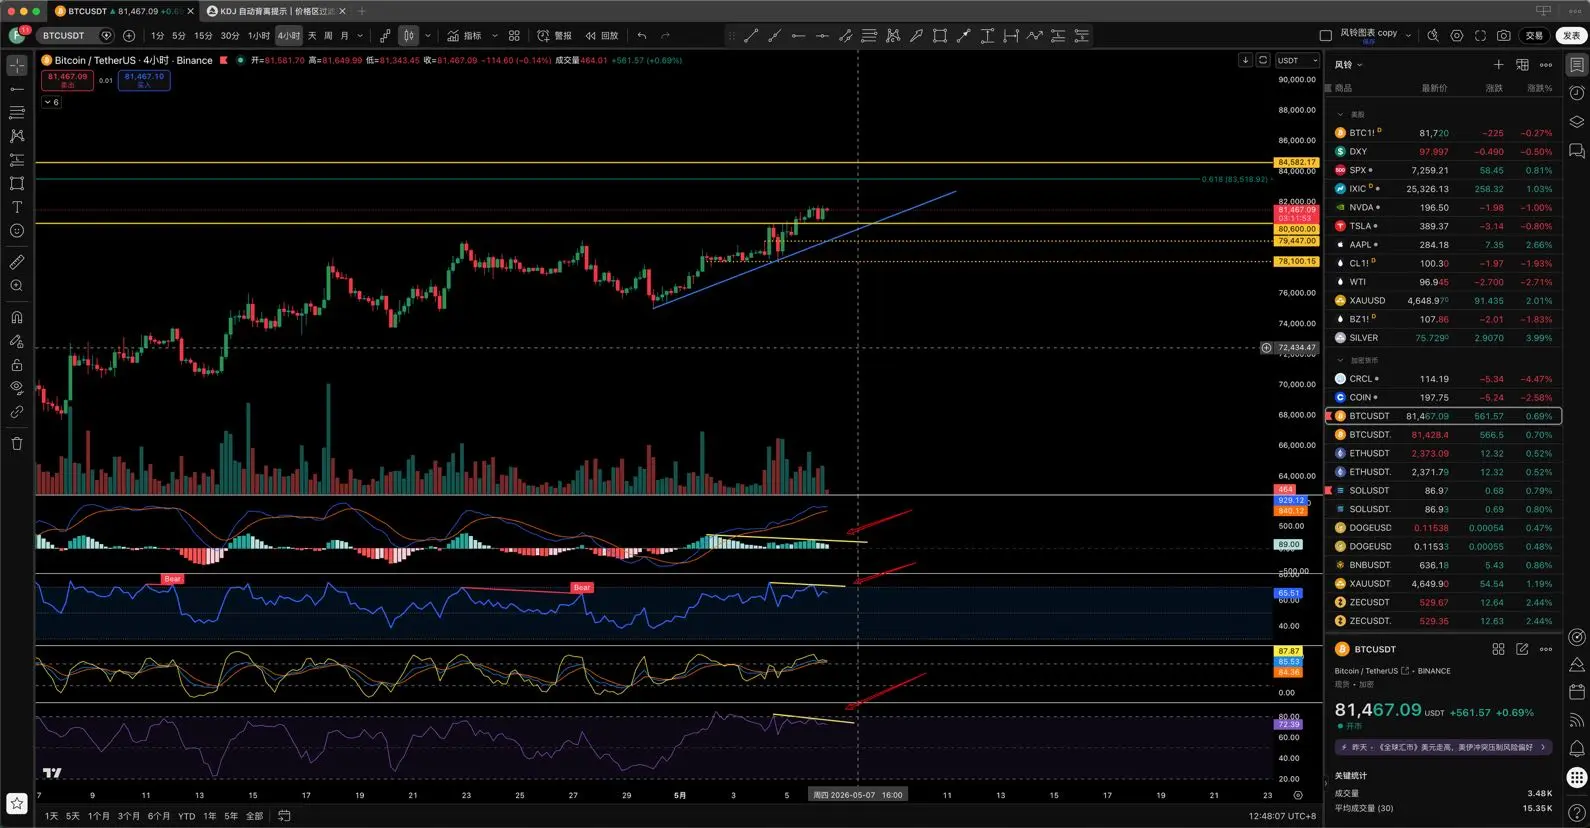Open the go-to-date calendar icon

pyautogui.click(x=284, y=816)
